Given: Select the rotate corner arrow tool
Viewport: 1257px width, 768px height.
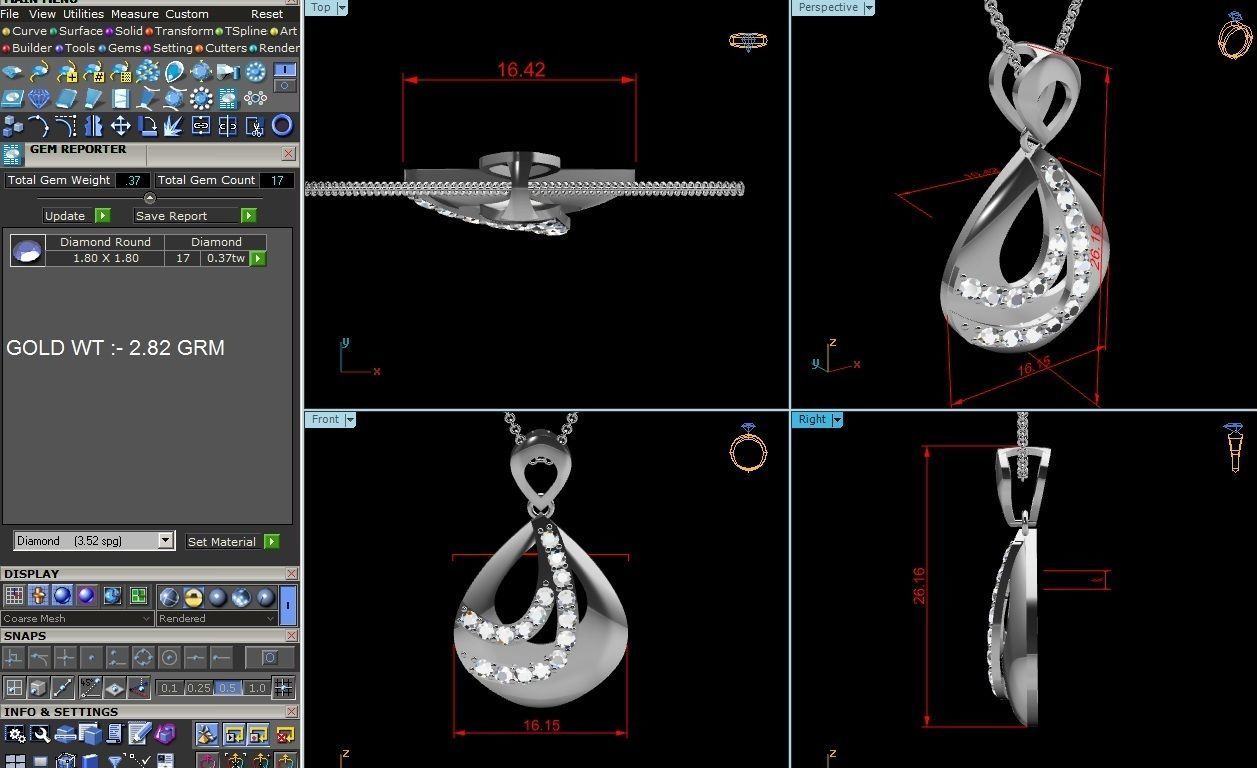Looking at the screenshot, I should (x=147, y=125).
